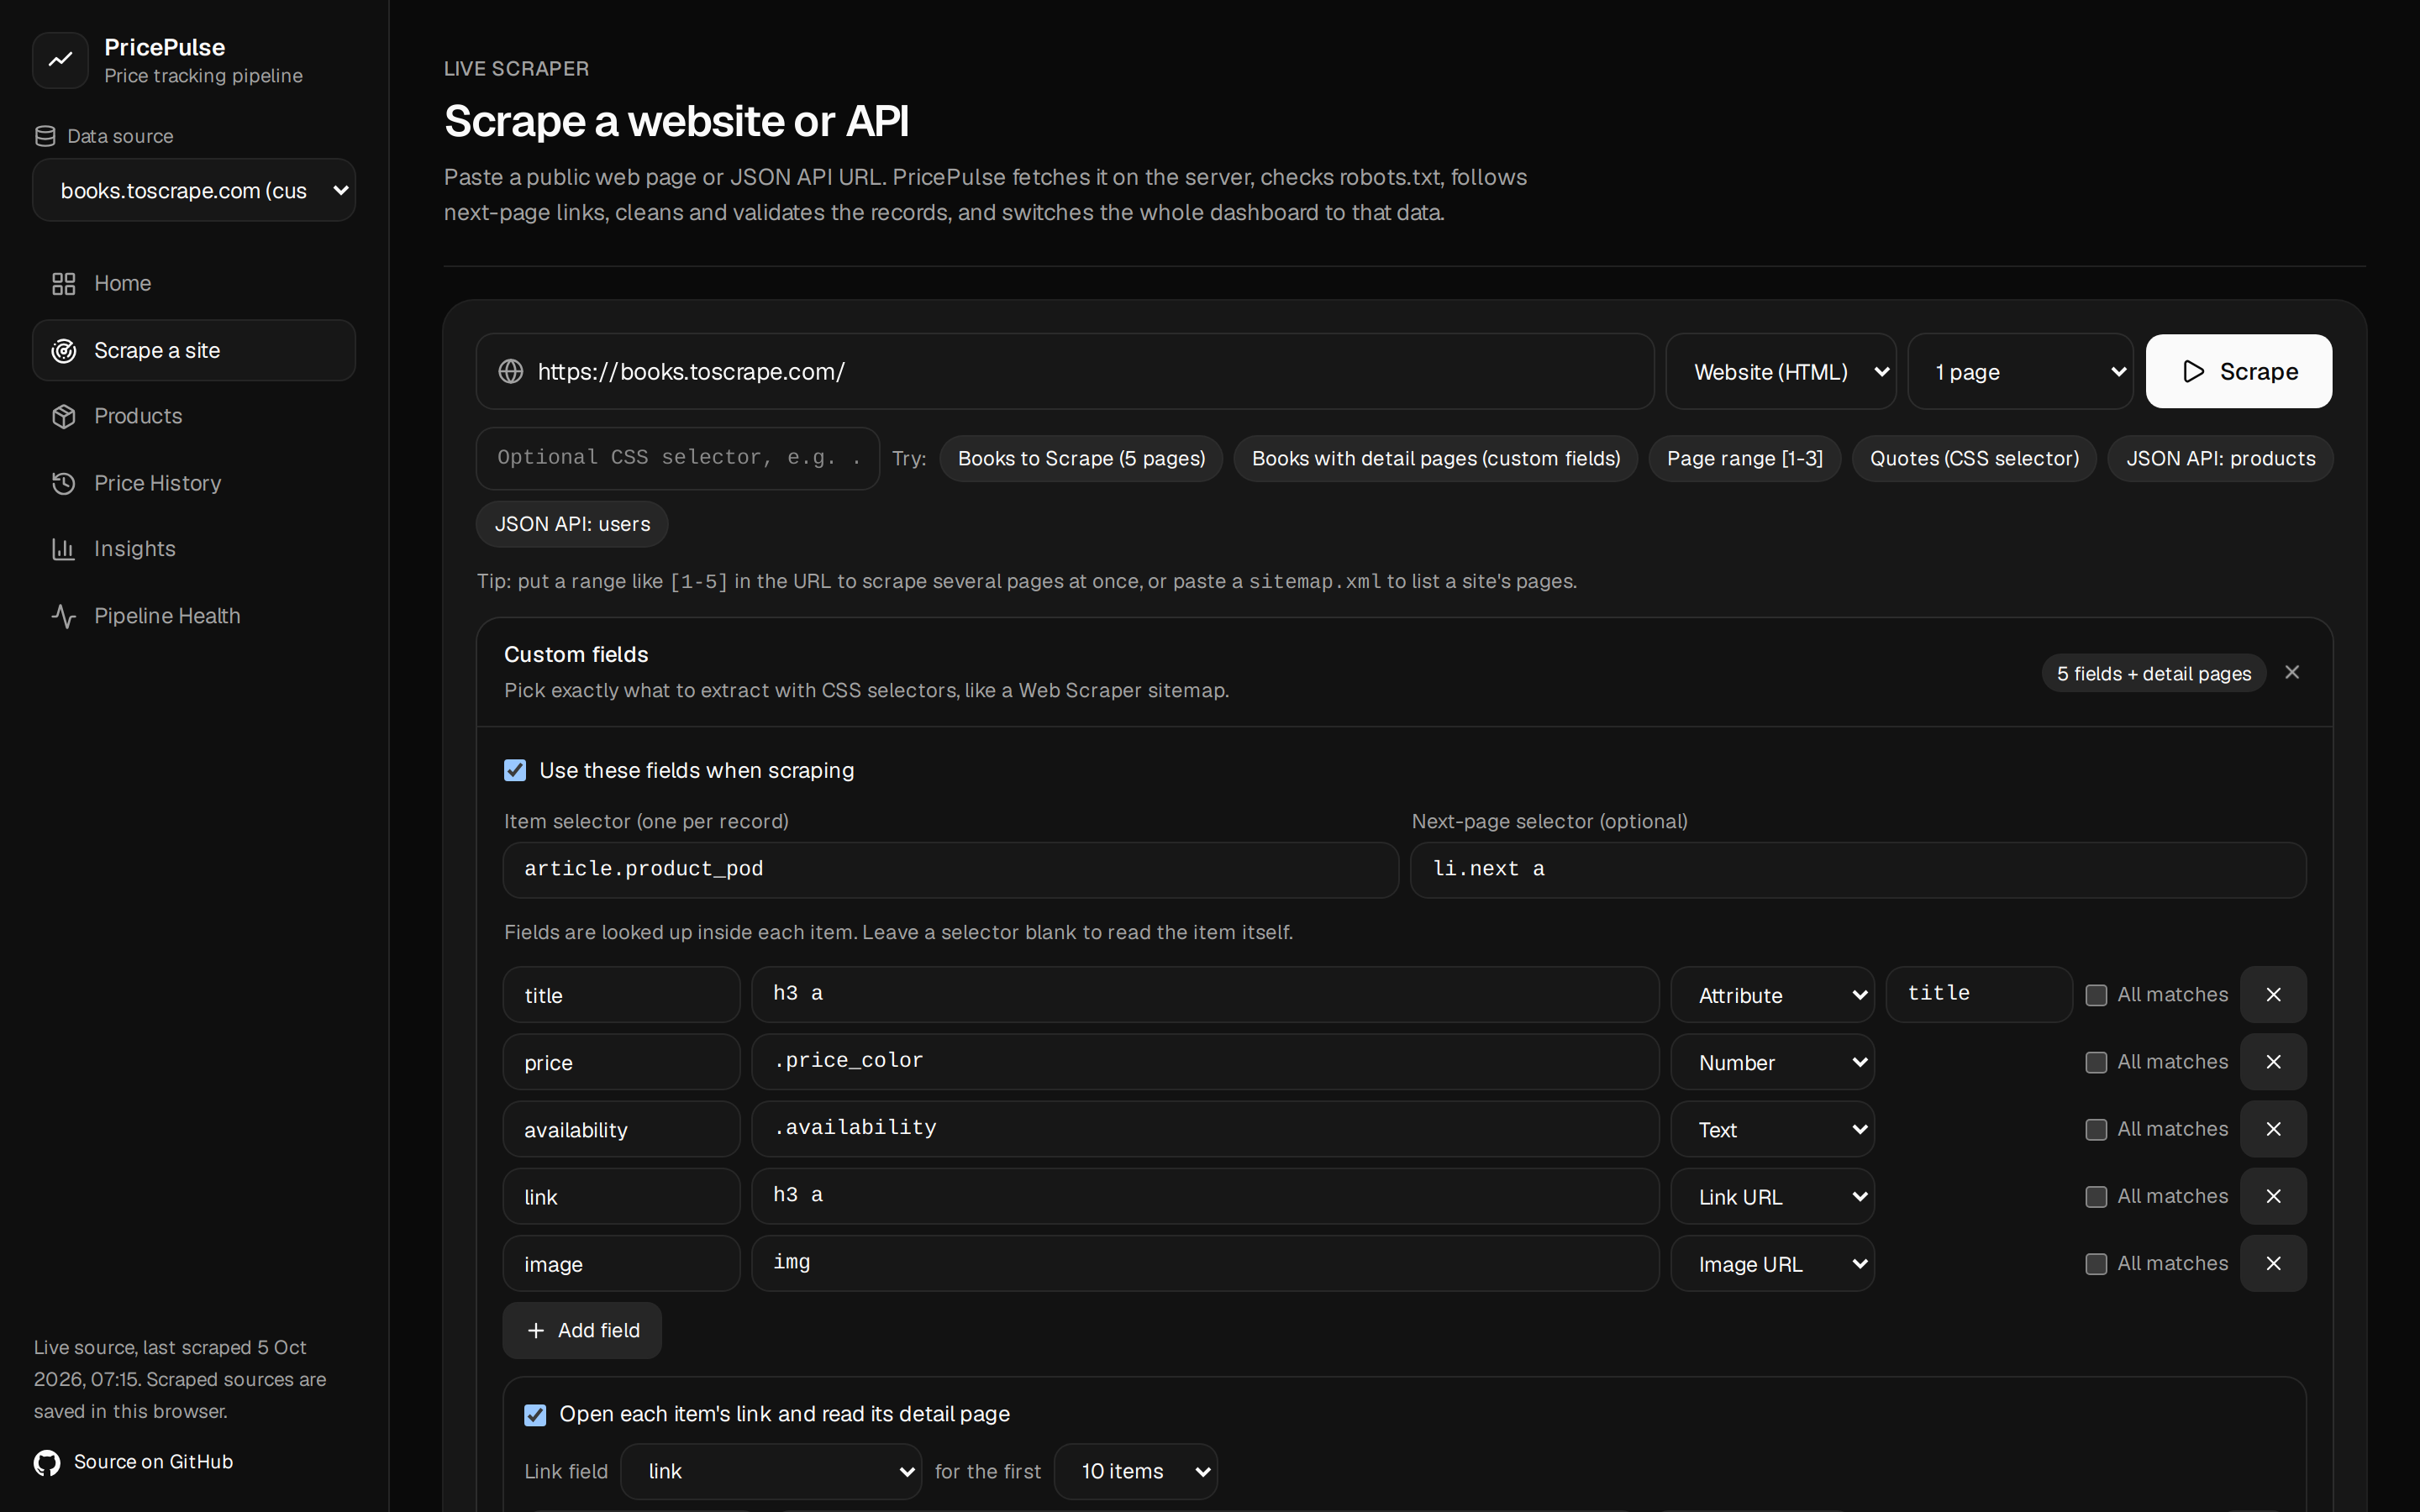
Task: Click the Insights bar chart icon
Action: point(64,549)
